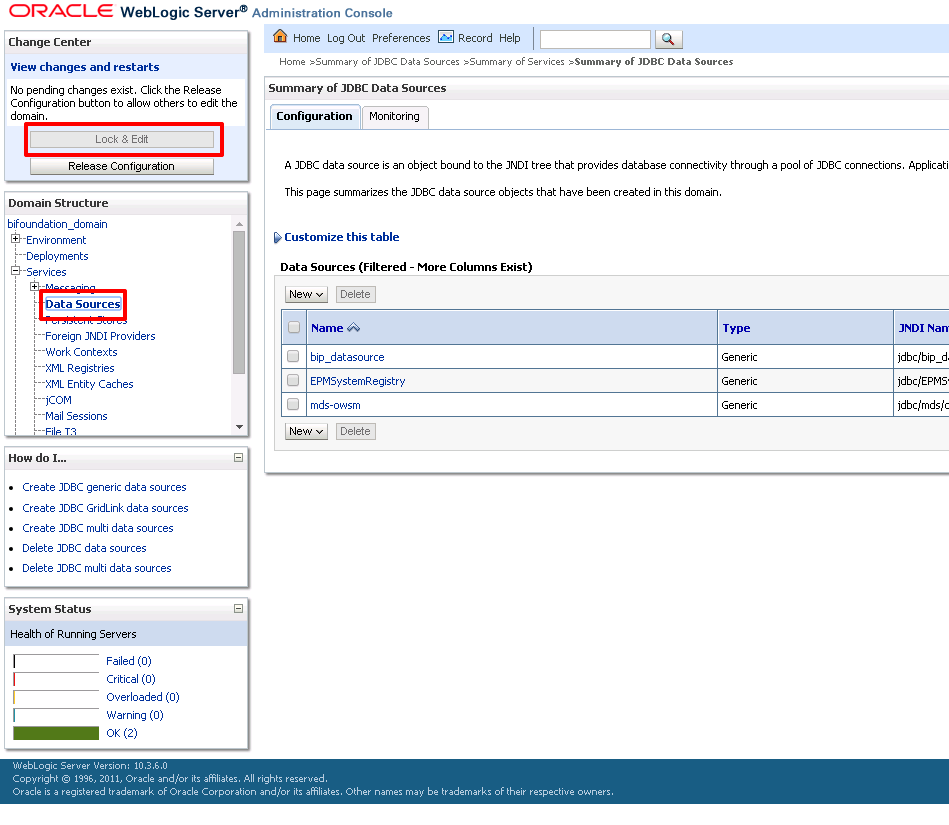
Task: Check the EPMSystemRegistry row checkbox
Action: (x=293, y=380)
